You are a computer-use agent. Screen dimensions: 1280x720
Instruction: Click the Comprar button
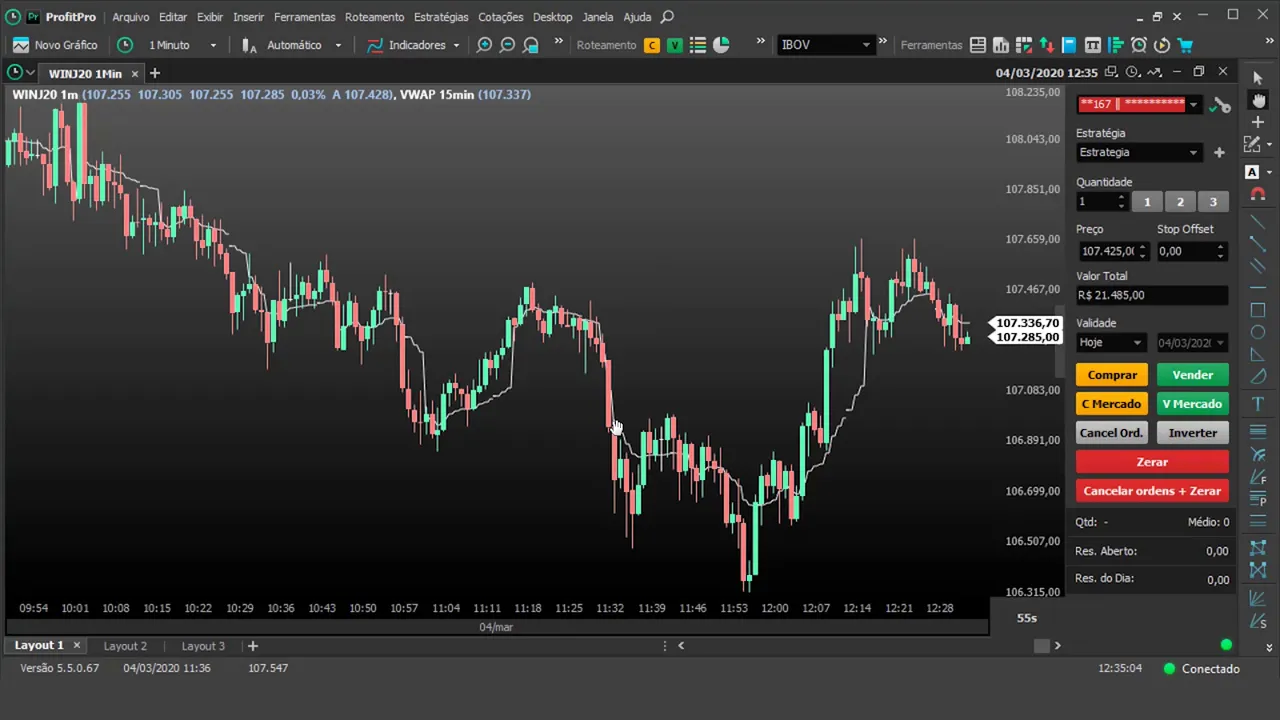coord(1112,375)
